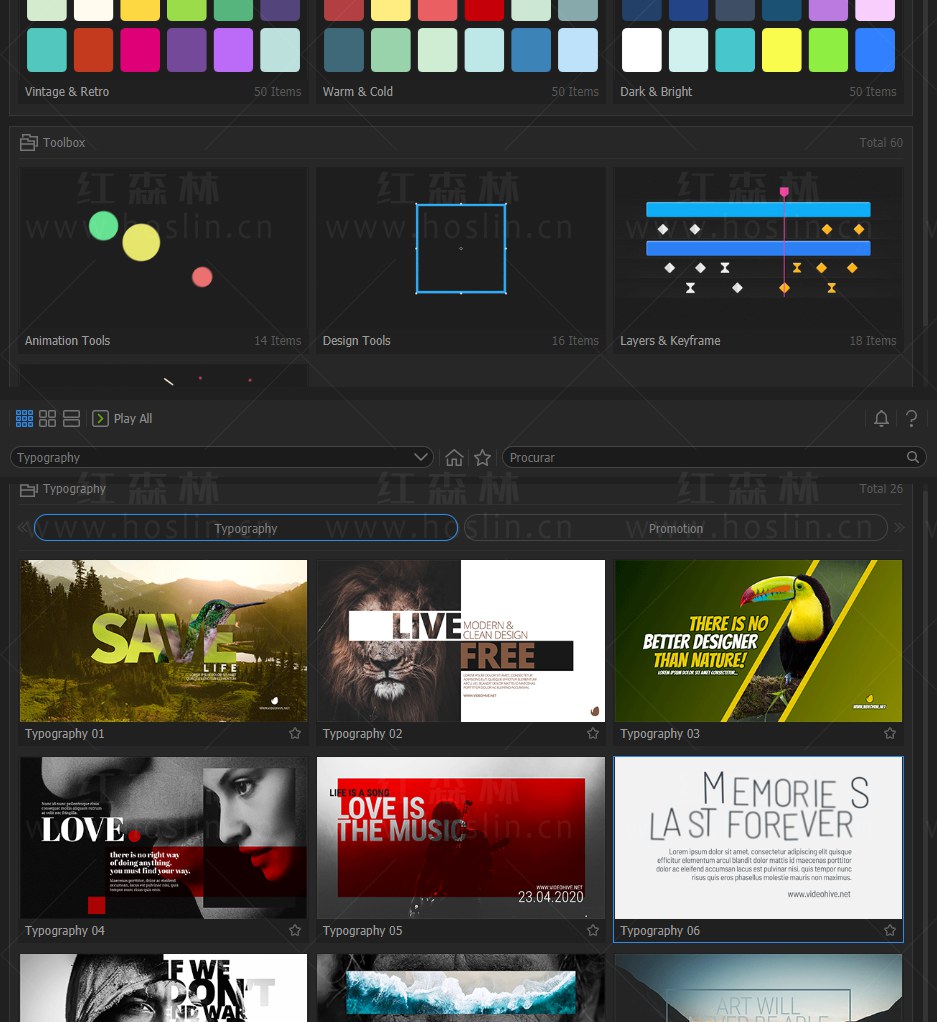This screenshot has height=1022, width=937.
Task: Click the Warm & Cold label
Action: point(358,91)
